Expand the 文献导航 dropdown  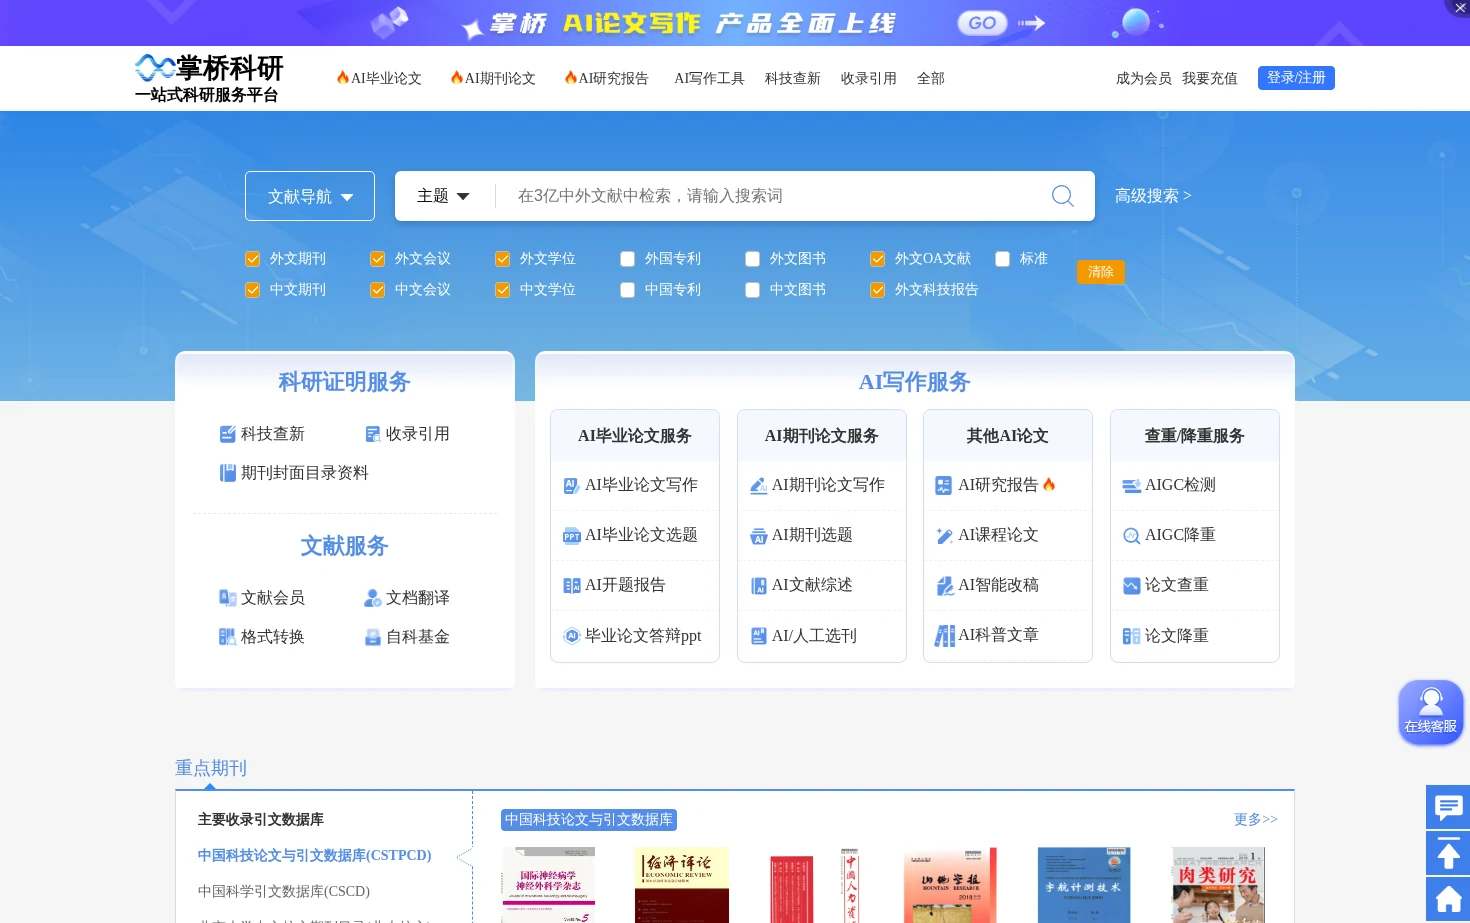(310, 196)
